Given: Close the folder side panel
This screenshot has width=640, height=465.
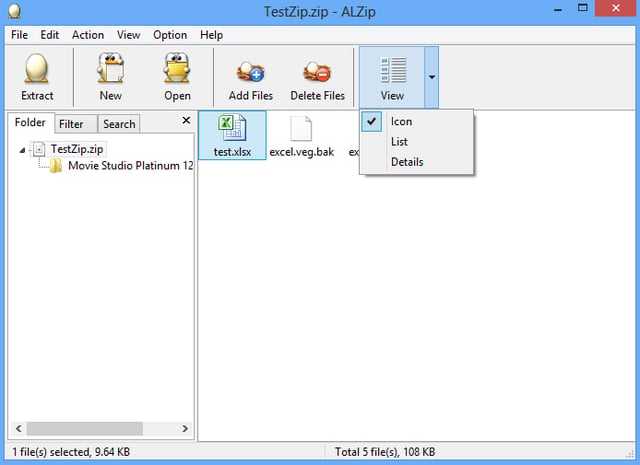Looking at the screenshot, I should click(186, 120).
